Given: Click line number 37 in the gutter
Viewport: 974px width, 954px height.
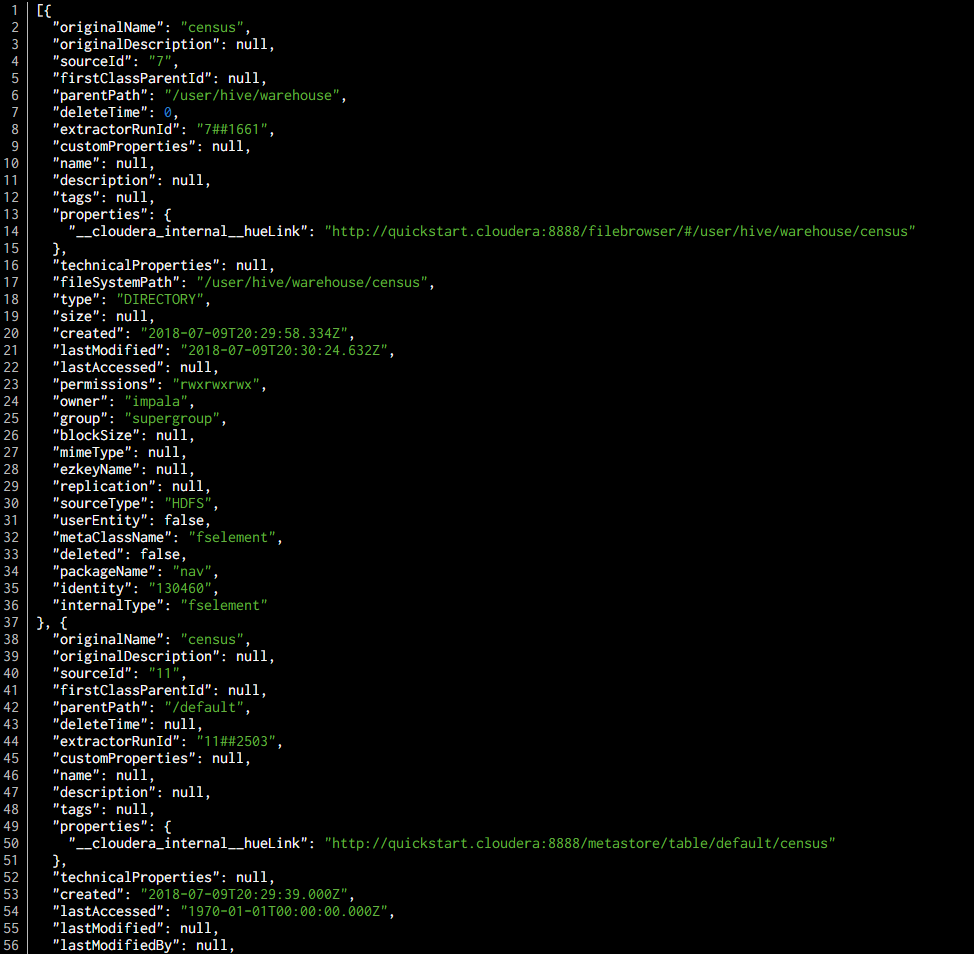Looking at the screenshot, I should point(11,622).
